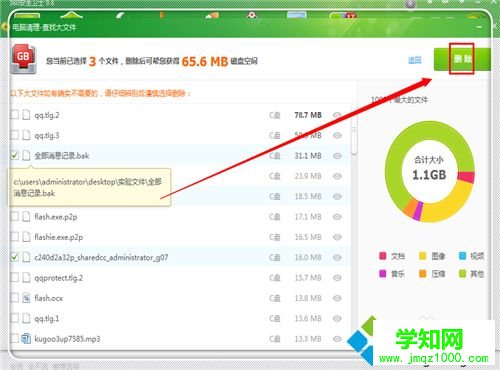Viewport: 500px width, 370px height.
Task: Click the green 删除 delete button
Action: 462,59
